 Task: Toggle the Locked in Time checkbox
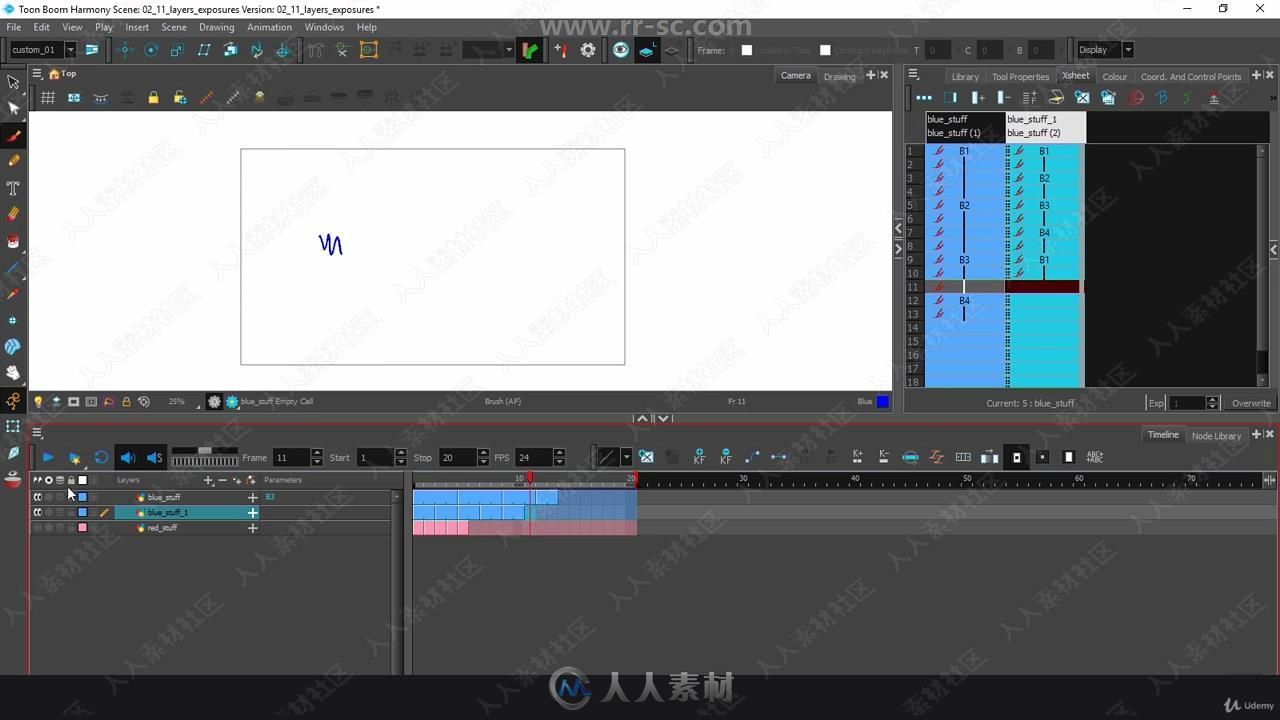click(x=746, y=50)
